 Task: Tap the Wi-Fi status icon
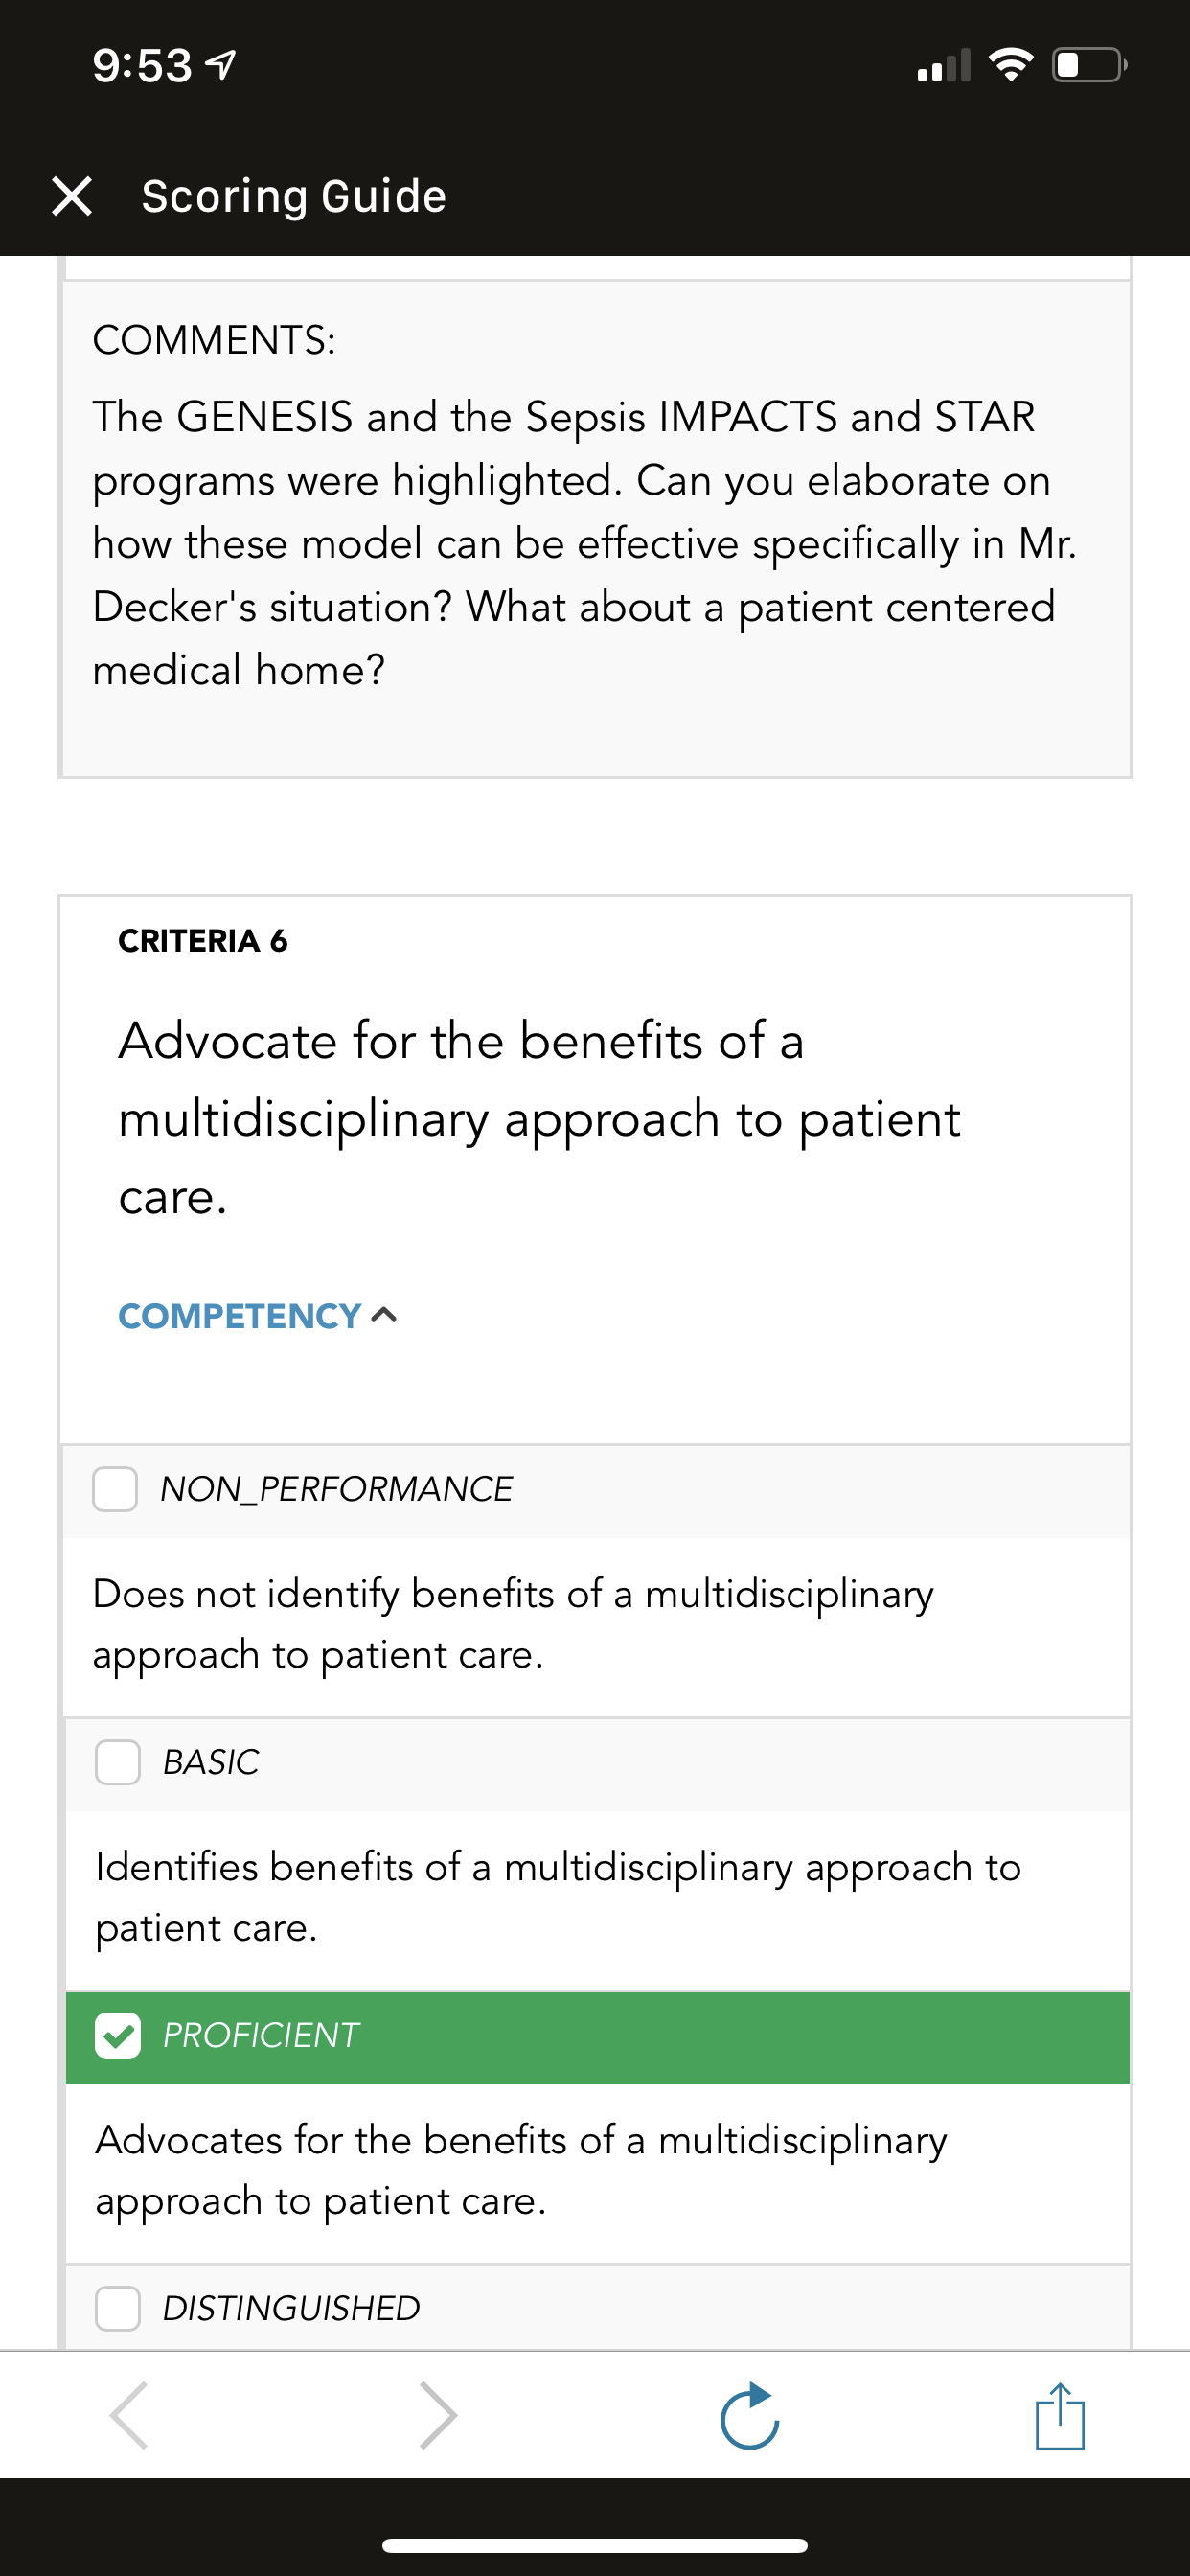click(1011, 65)
